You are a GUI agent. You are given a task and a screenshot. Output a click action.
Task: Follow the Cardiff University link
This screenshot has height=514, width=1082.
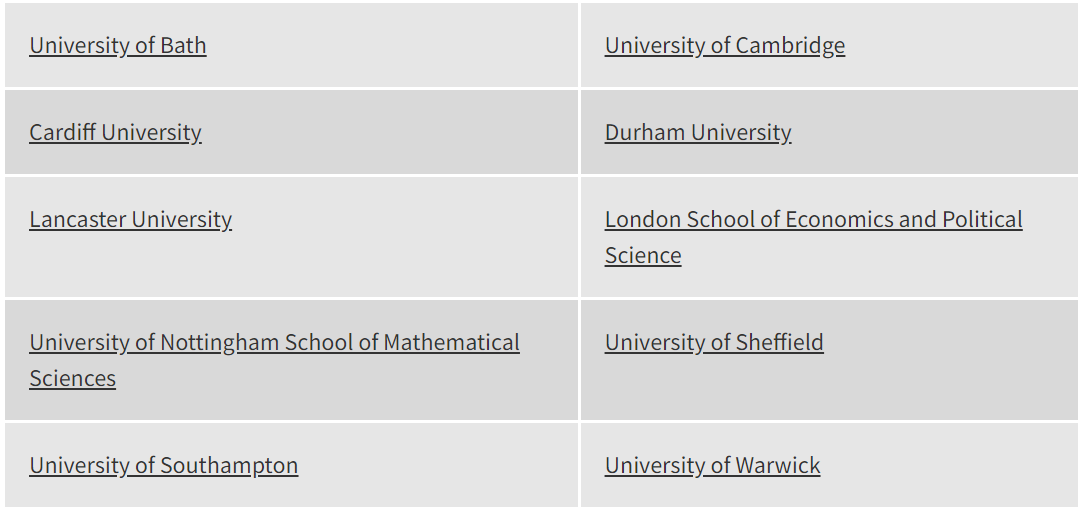point(115,133)
